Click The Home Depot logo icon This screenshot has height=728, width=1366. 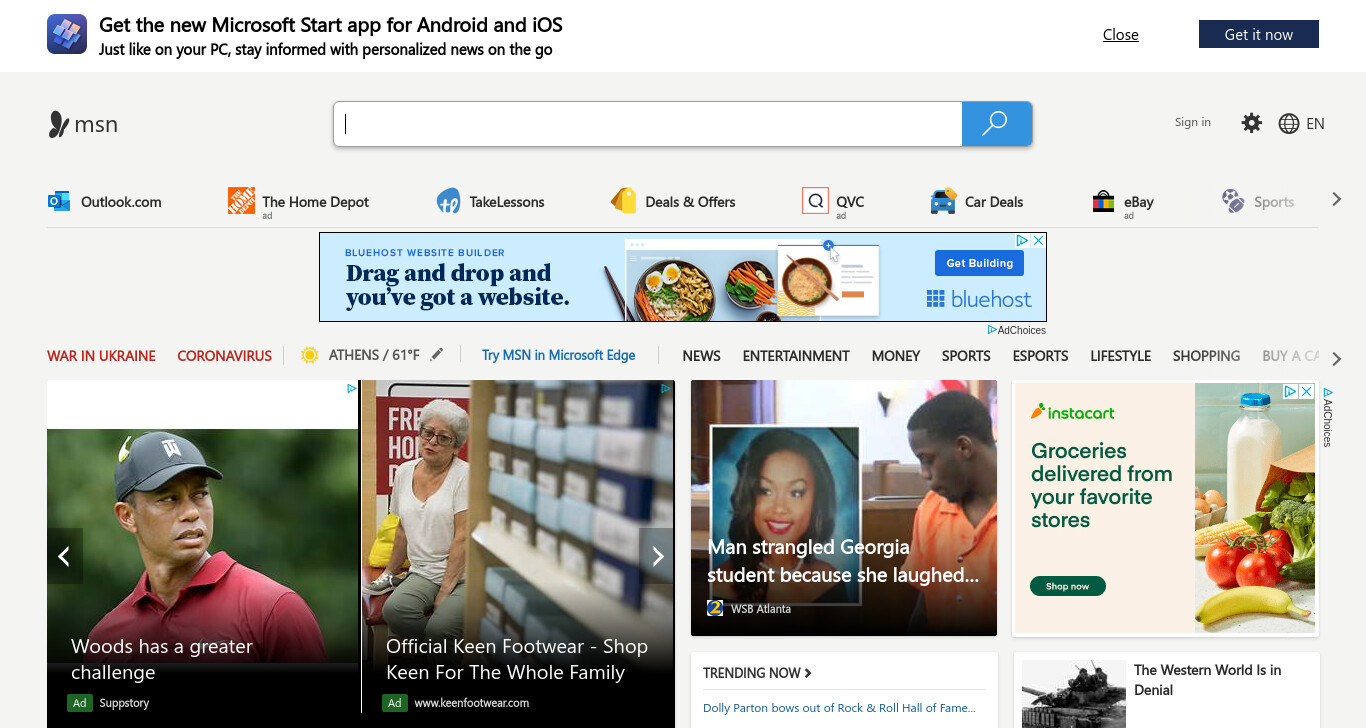[241, 201]
